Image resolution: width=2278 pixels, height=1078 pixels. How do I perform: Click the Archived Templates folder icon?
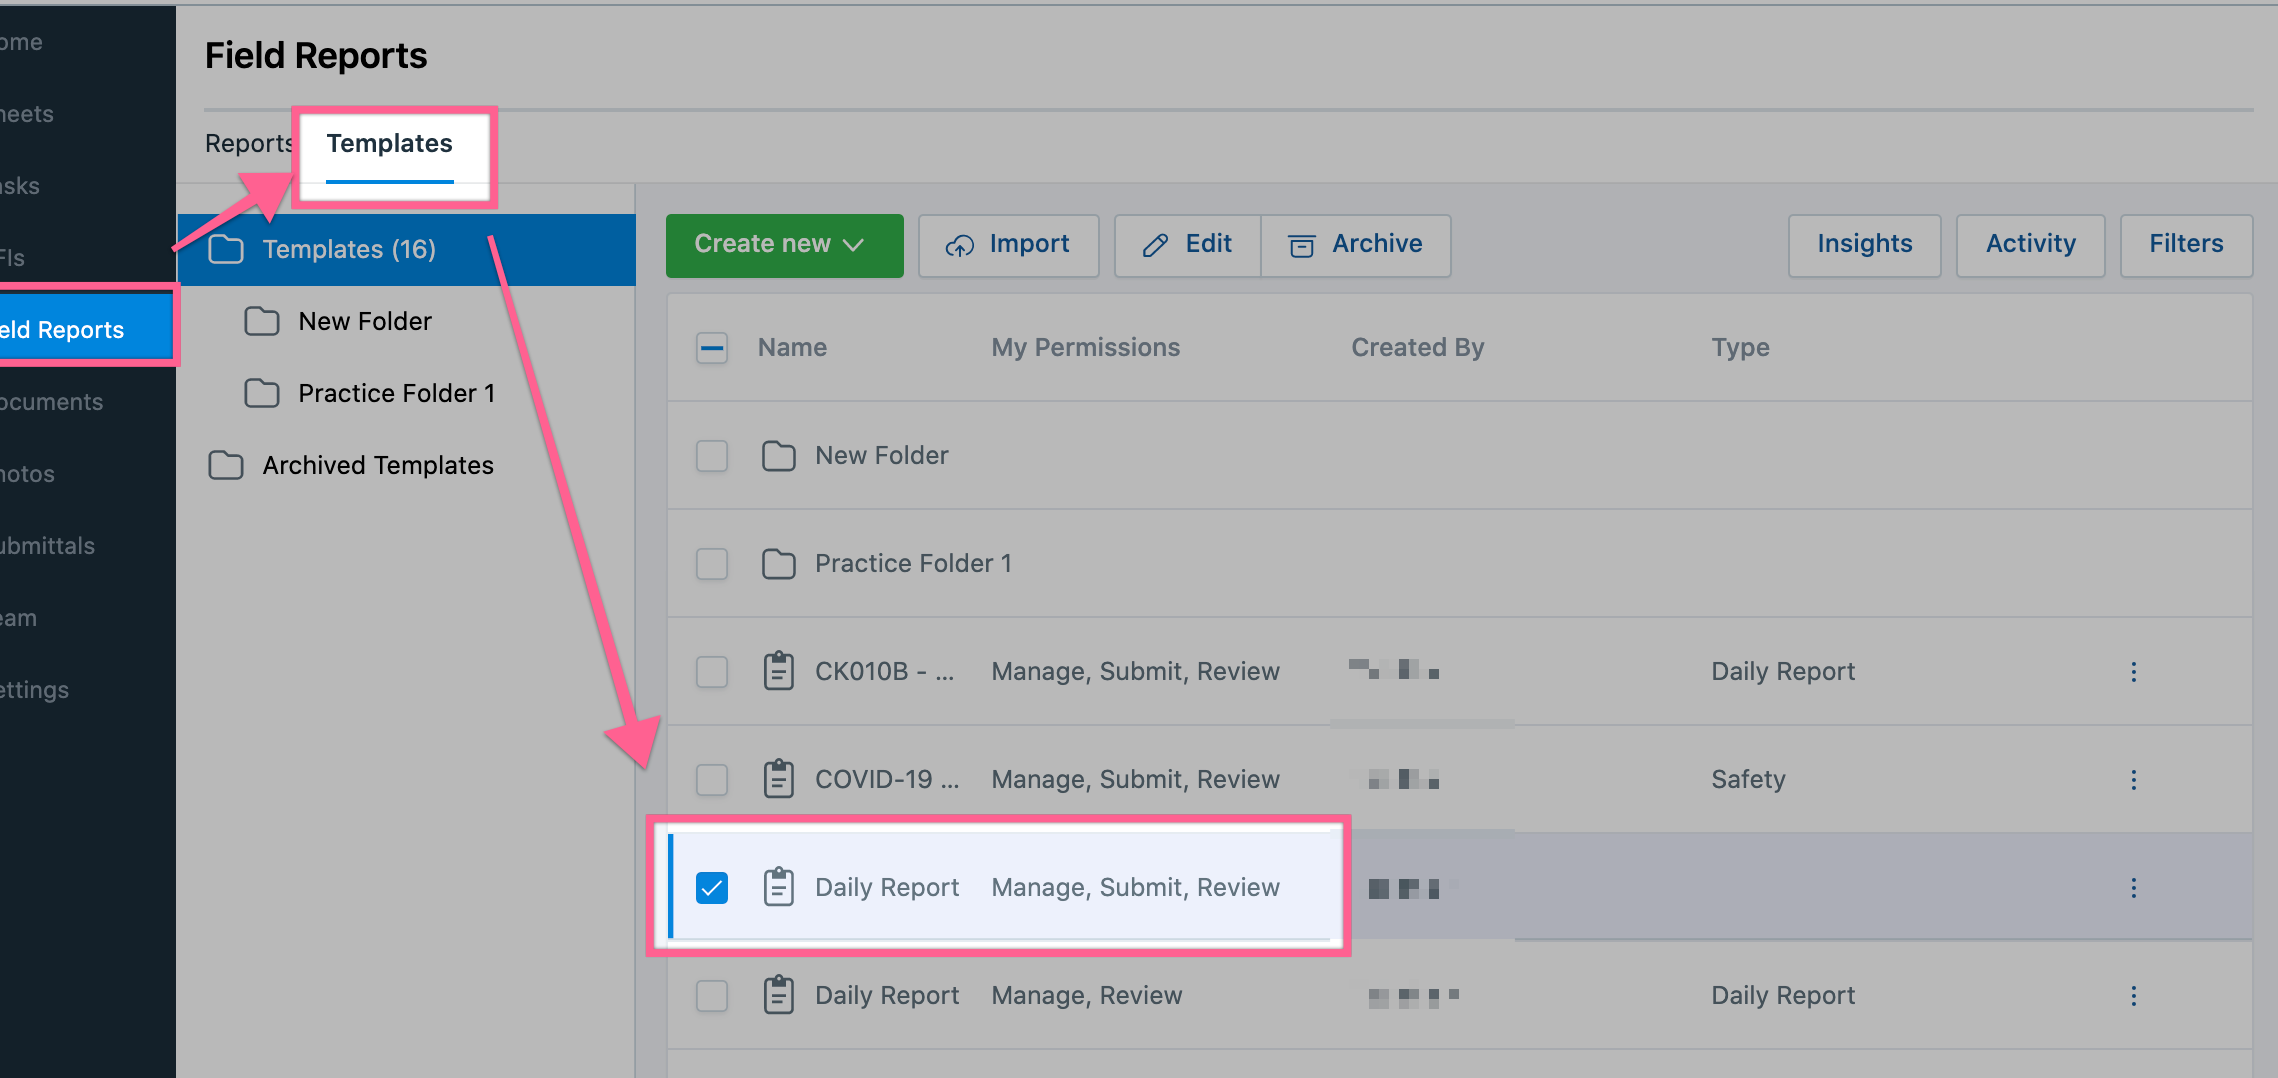225,465
